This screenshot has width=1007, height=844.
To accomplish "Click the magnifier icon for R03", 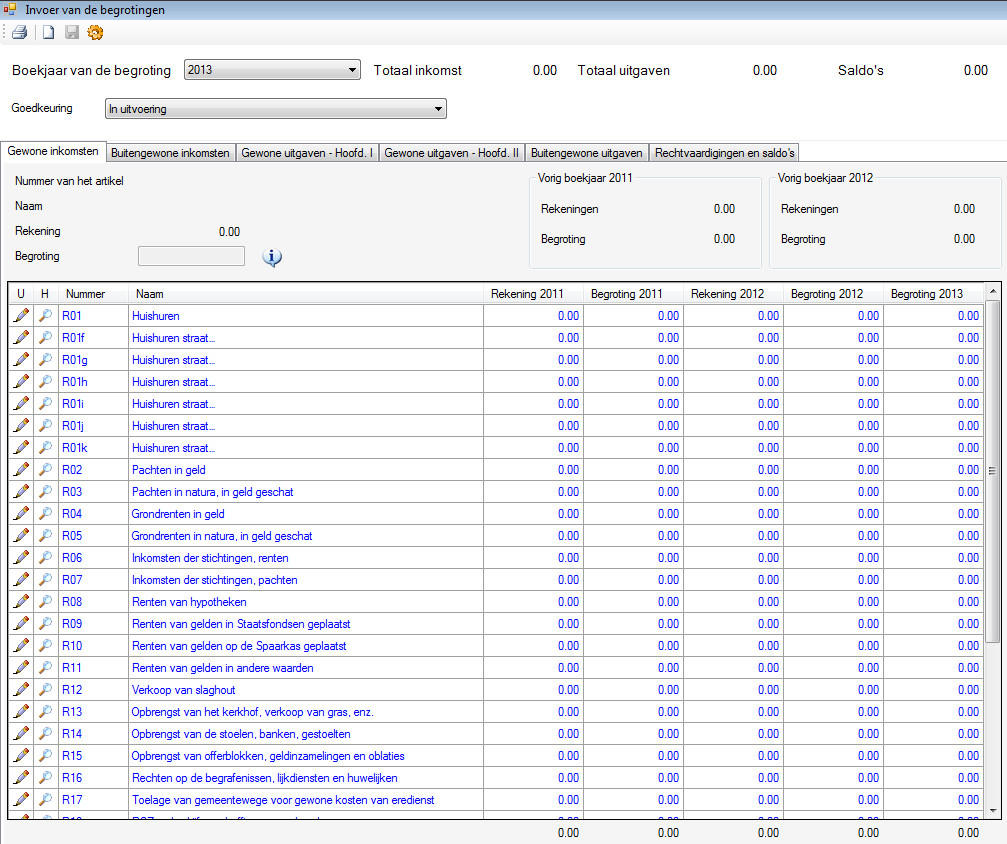I will pyautogui.click(x=45, y=491).
